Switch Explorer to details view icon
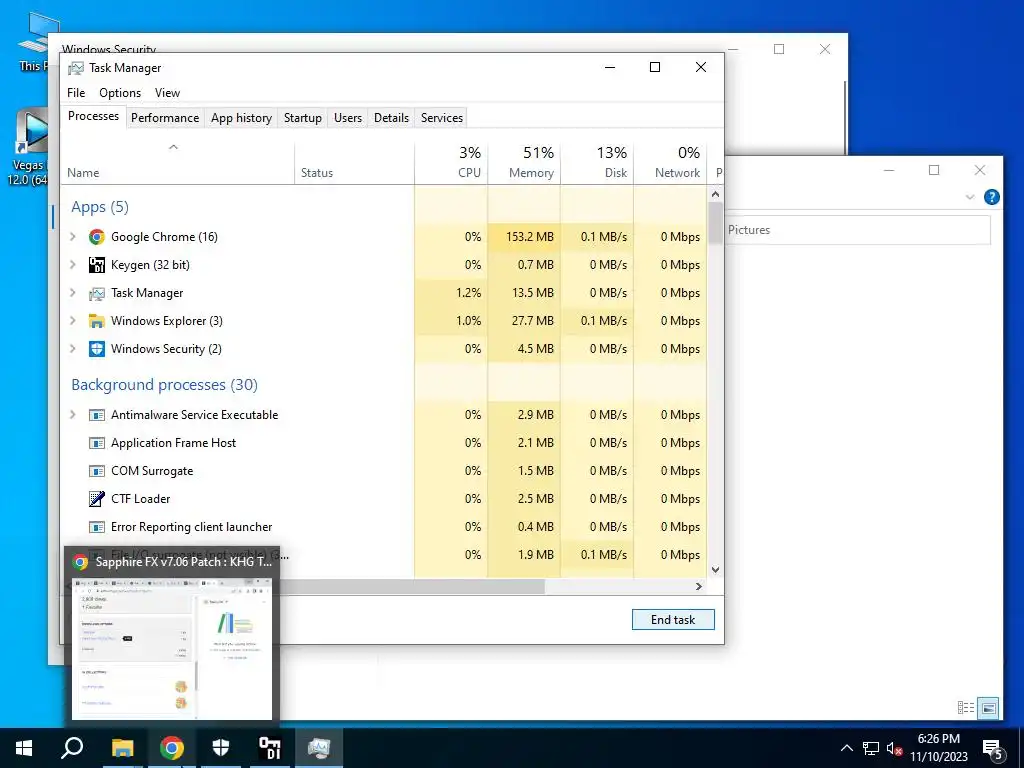This screenshot has height=768, width=1024. coord(966,707)
